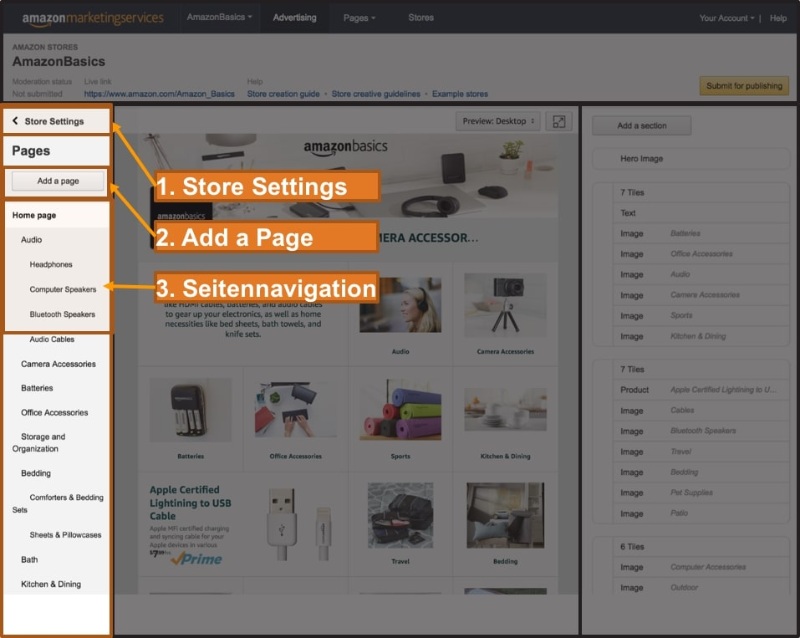The width and height of the screenshot is (800, 638).
Task: Click the Office Accessories tile in preview
Action: 295,419
